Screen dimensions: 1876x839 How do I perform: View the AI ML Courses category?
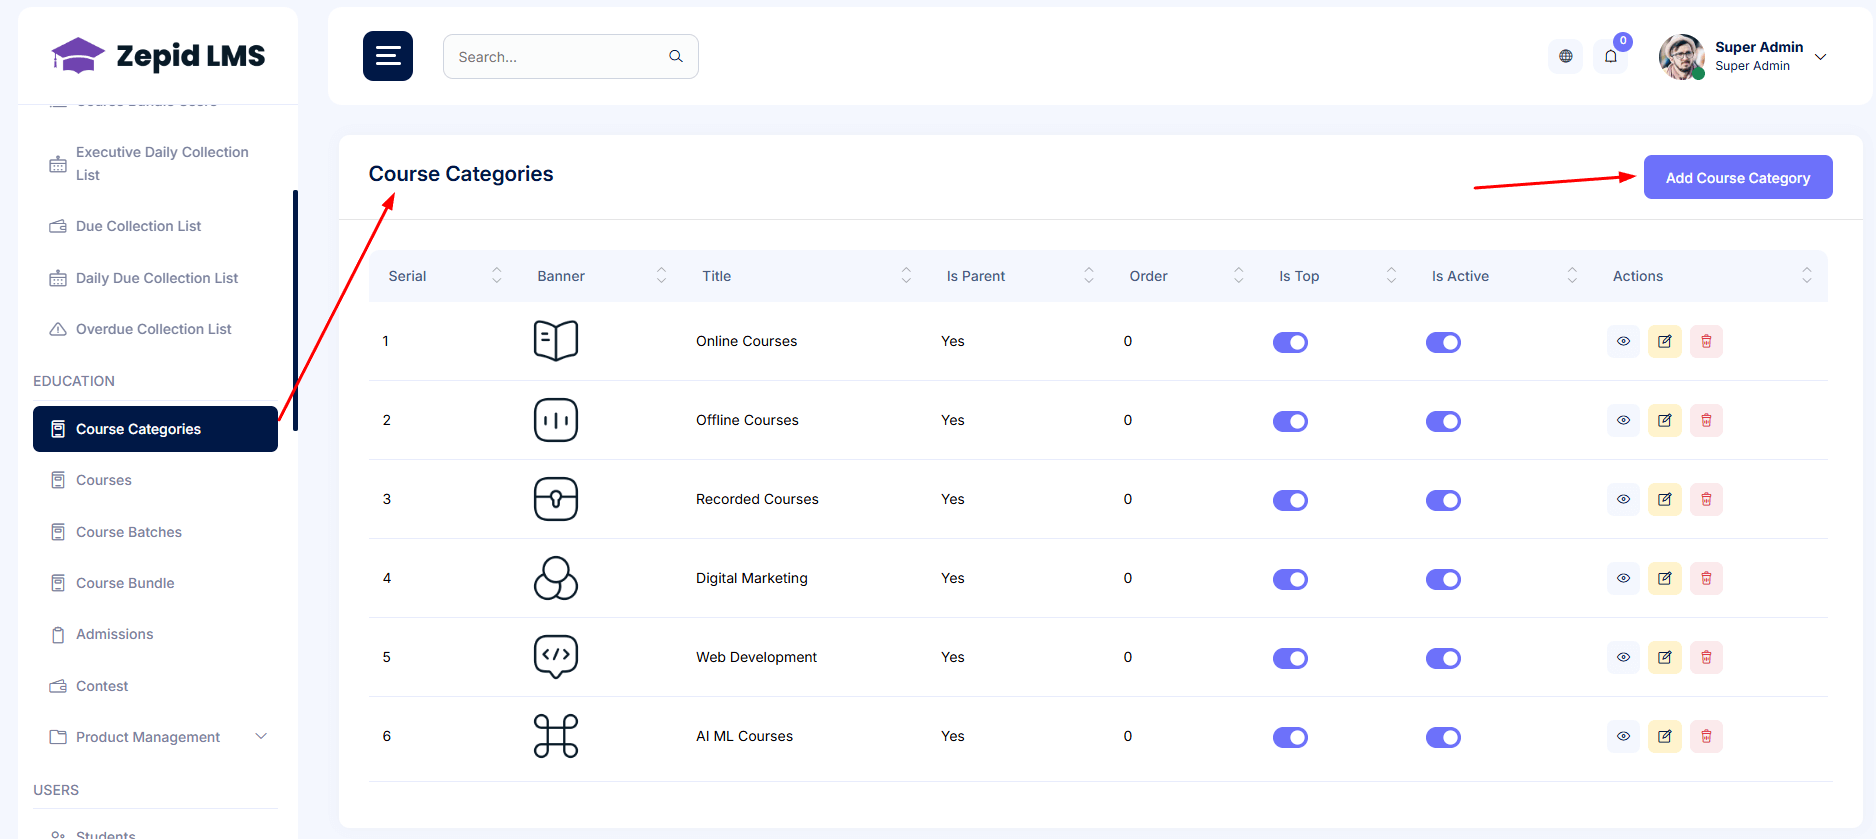(1624, 737)
